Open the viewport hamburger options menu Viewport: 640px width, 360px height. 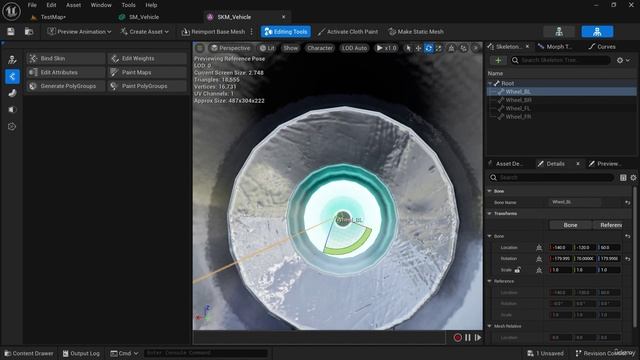pyautogui.click(x=200, y=48)
